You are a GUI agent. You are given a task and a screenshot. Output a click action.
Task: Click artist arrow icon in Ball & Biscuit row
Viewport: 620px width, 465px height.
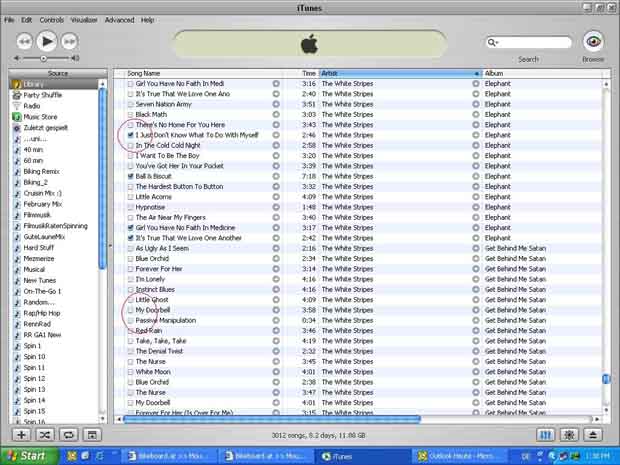tap(476, 176)
